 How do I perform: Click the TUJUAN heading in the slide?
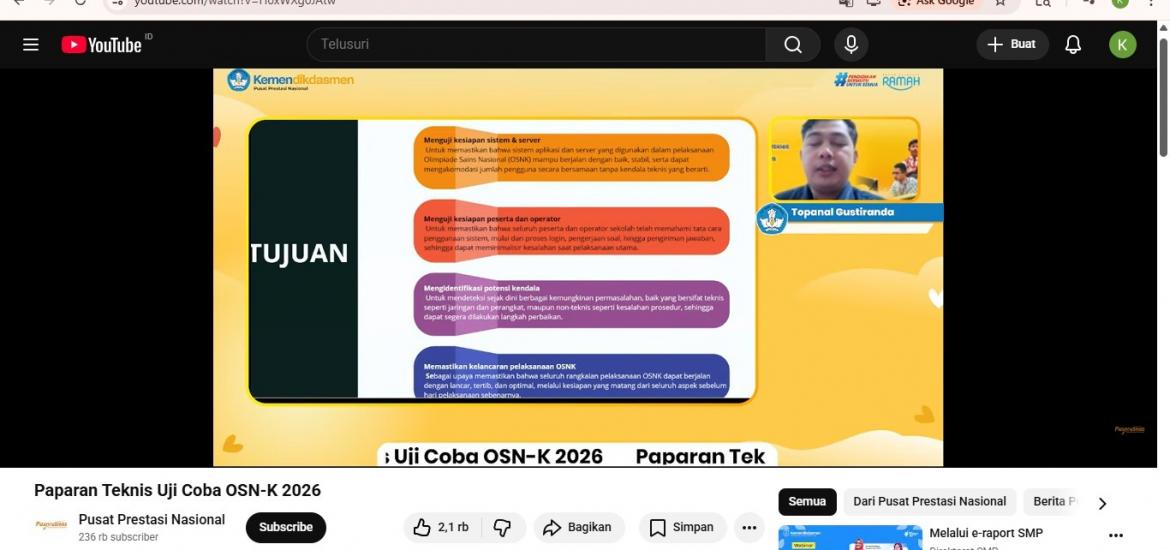click(x=299, y=254)
